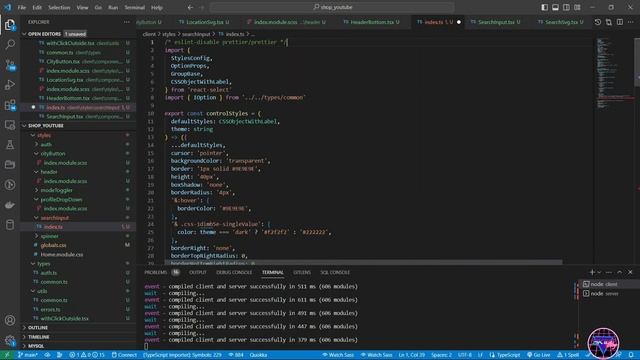Screen dimensions: 640x360
Task: Close the terminal panel
Action: [630, 272]
